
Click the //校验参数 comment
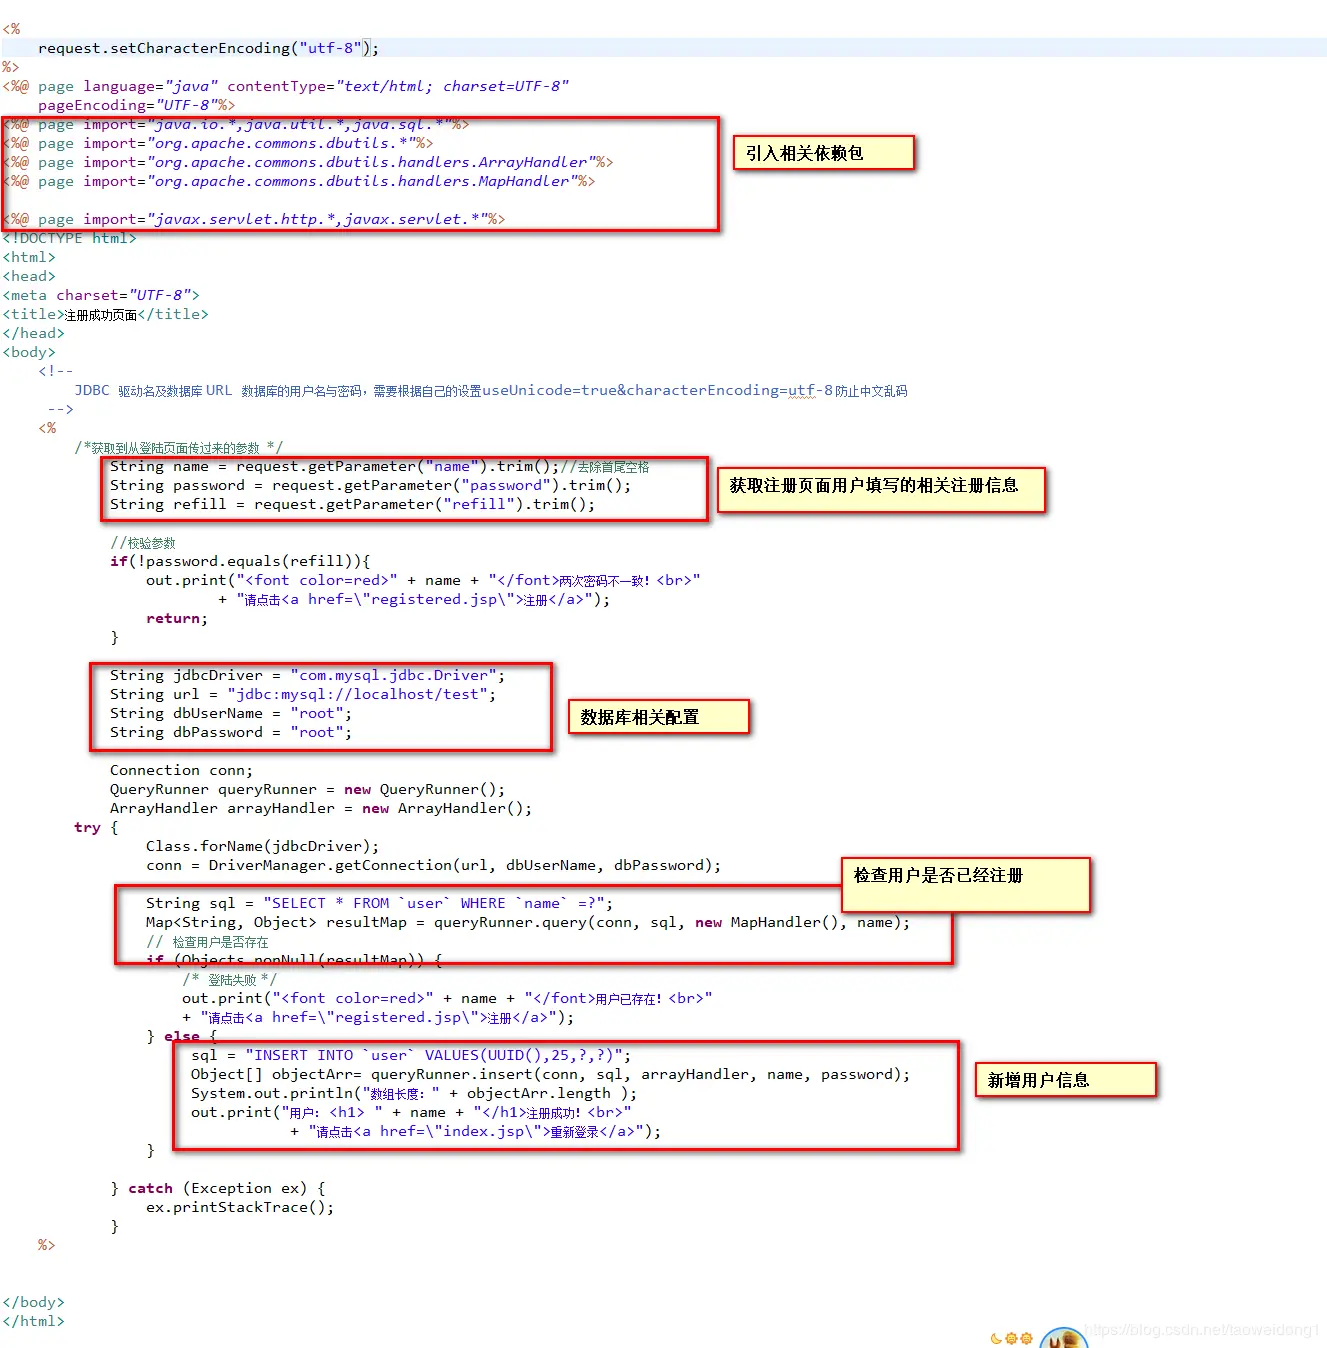(143, 542)
